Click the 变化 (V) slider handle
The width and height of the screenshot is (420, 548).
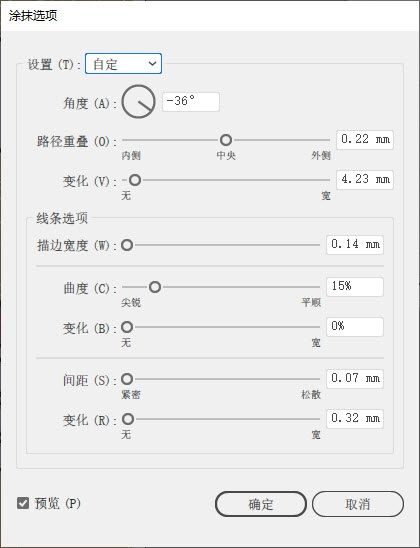[135, 180]
